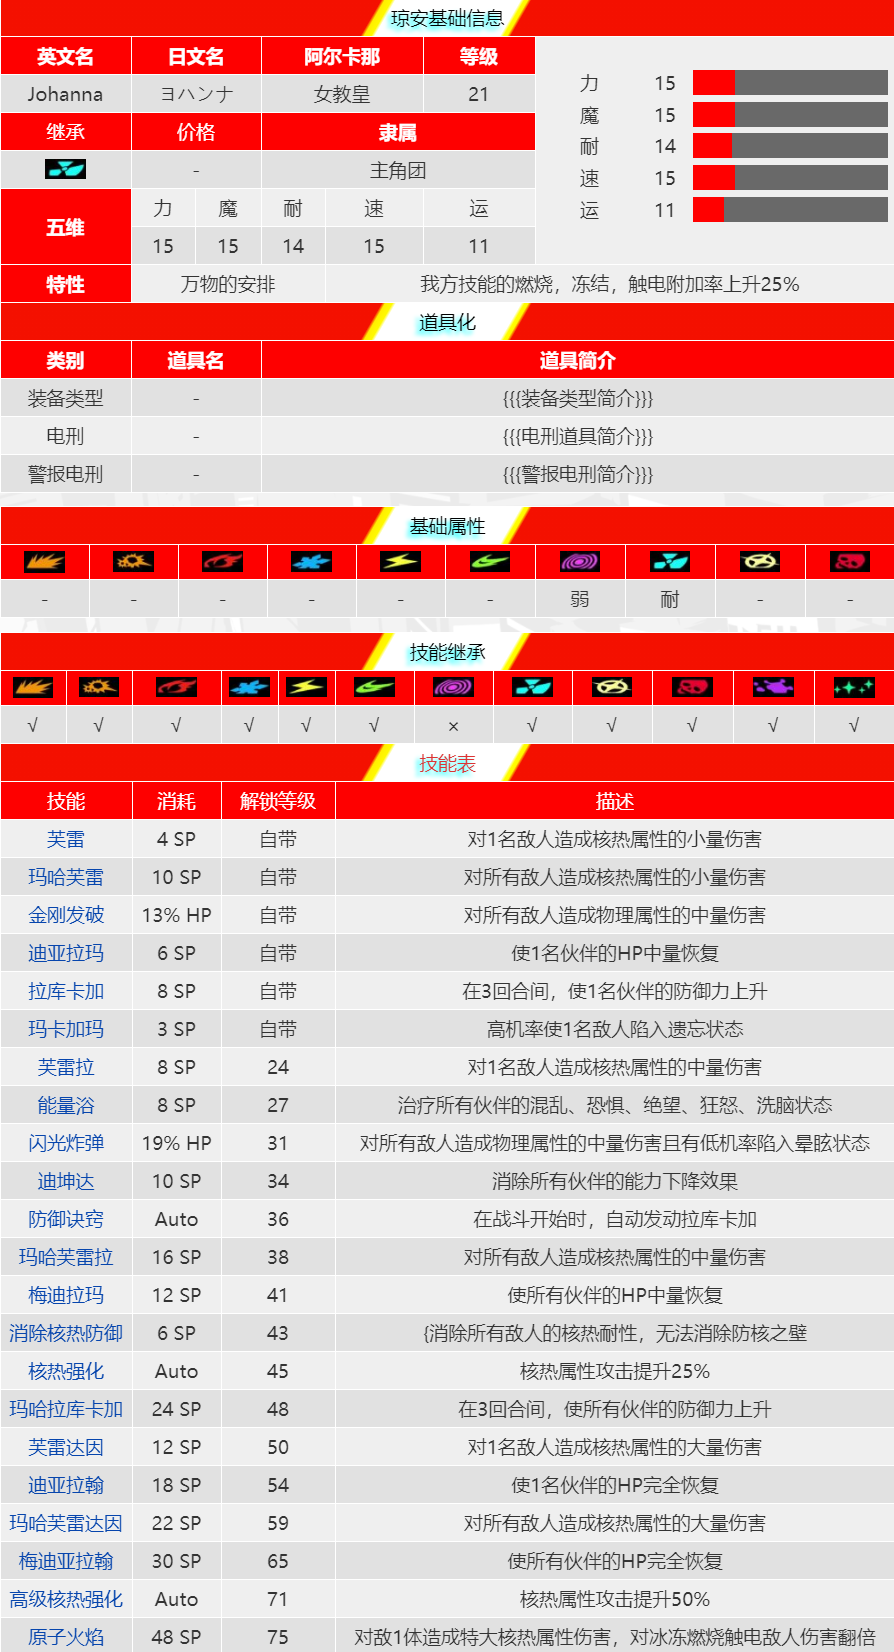Screen dimensions: 894x1652
Task: Click the 力 stat bar
Action: [x=790, y=83]
